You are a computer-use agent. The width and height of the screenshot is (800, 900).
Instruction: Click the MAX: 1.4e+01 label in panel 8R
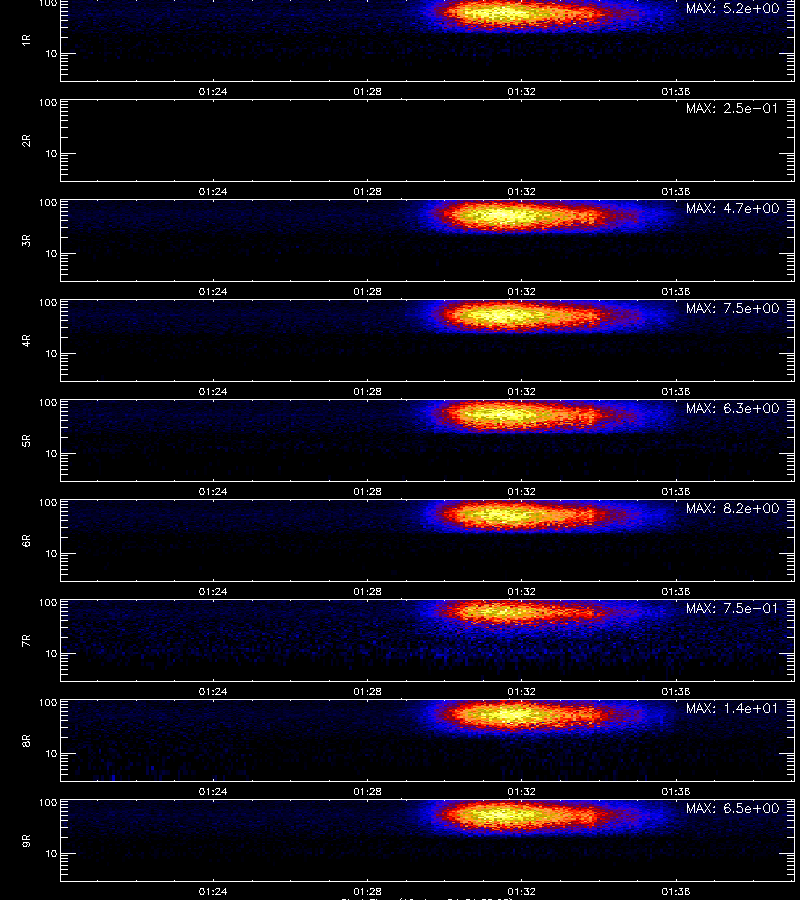(732, 708)
